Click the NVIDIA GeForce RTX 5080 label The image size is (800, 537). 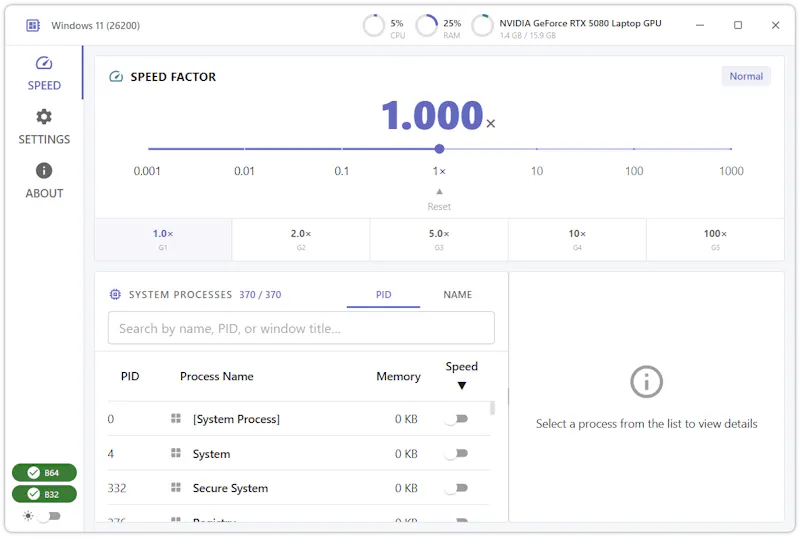pyautogui.click(x=580, y=23)
